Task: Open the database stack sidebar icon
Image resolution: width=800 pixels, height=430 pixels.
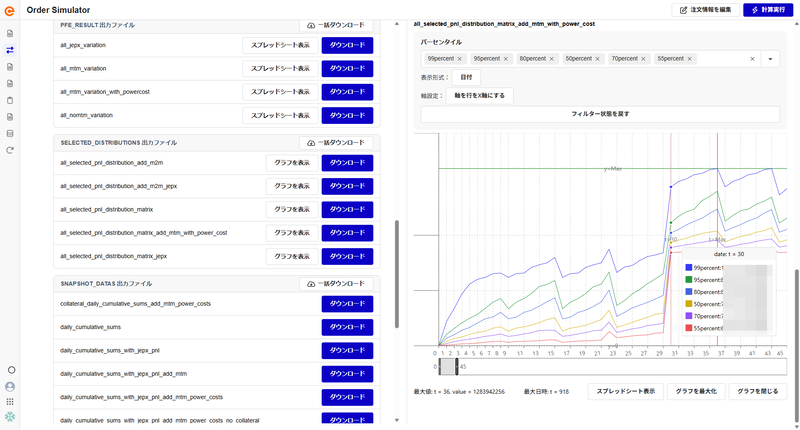Action: coord(10,134)
